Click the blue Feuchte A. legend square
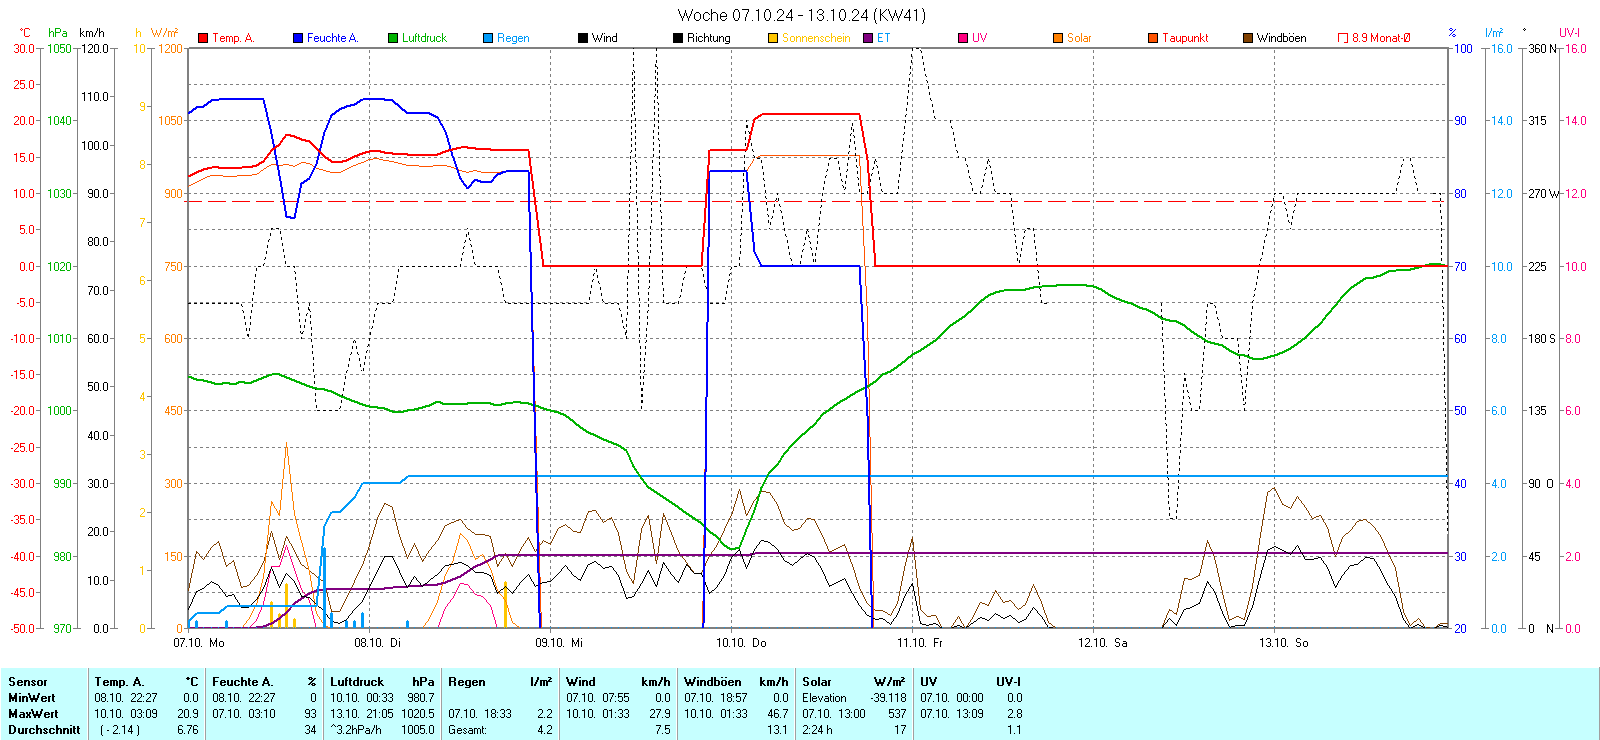This screenshot has width=1600, height=740. point(298,38)
